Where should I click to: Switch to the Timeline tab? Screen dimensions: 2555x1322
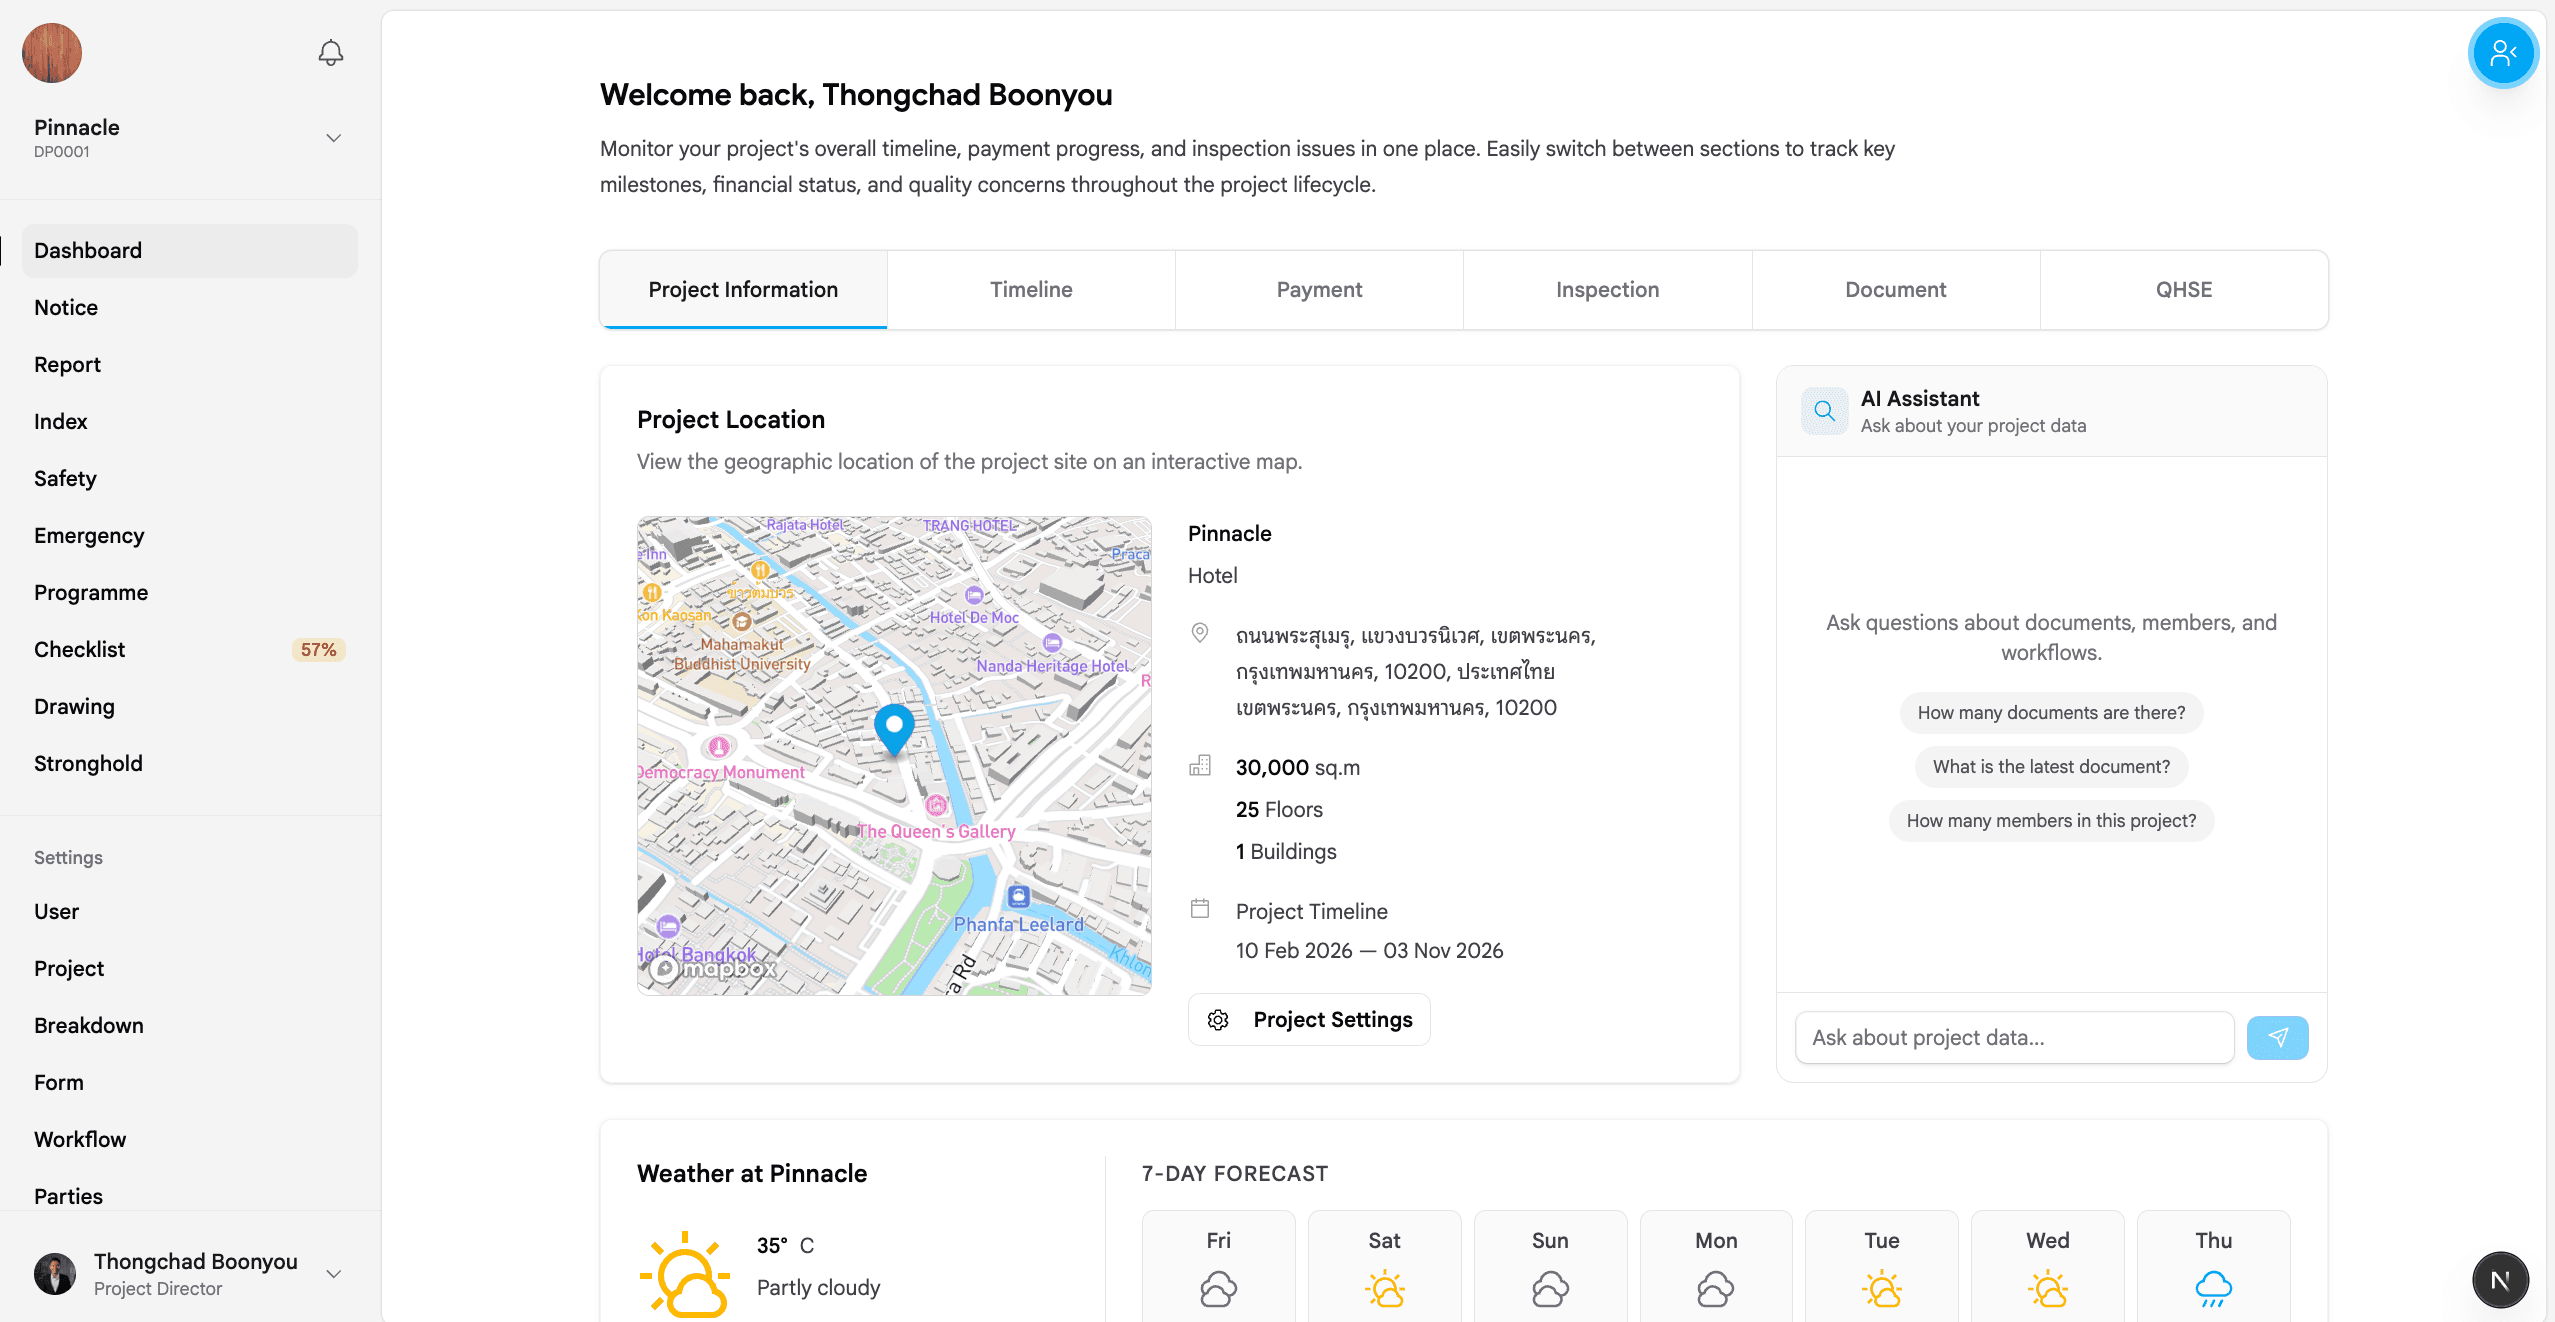[1031, 290]
